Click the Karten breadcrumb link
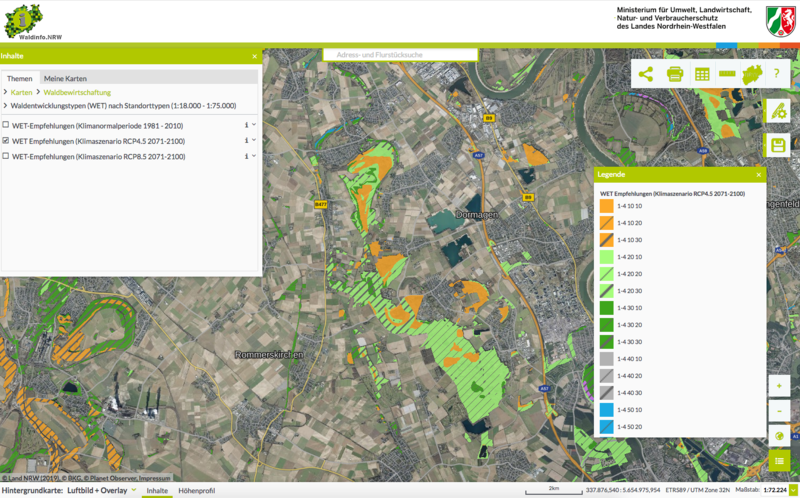 [21, 92]
